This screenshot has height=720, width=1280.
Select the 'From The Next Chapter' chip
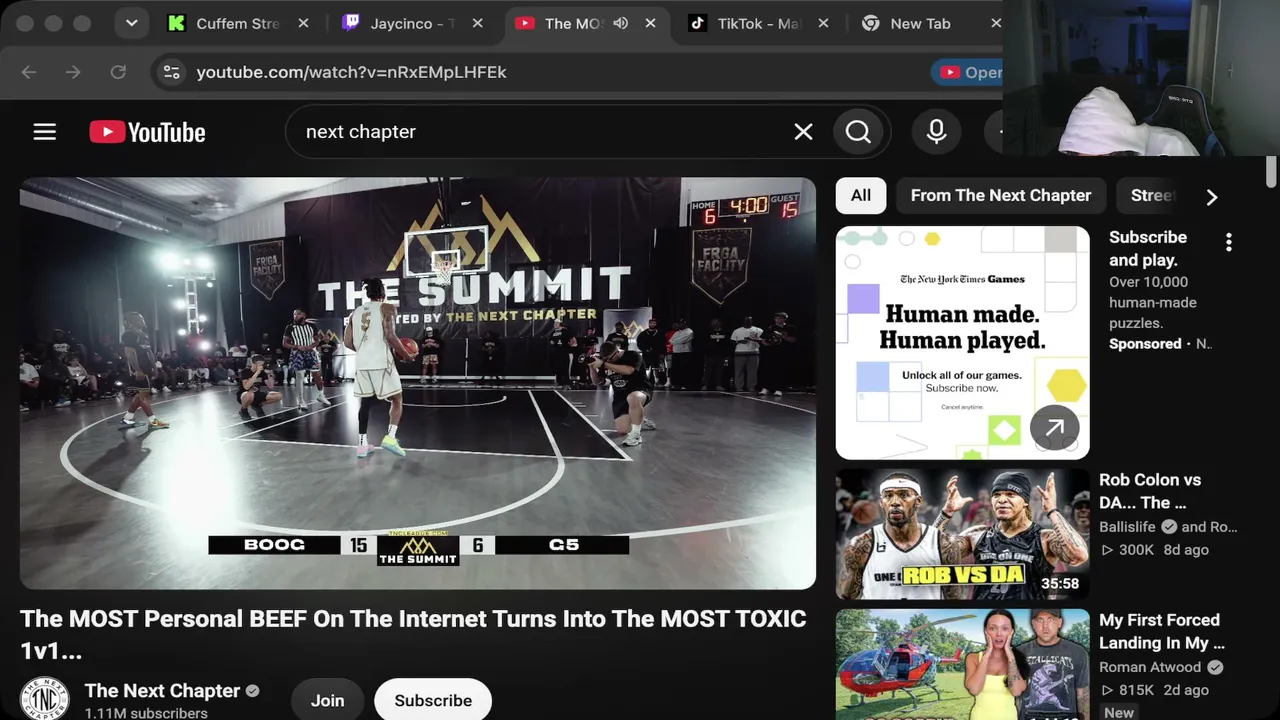tap(1001, 196)
